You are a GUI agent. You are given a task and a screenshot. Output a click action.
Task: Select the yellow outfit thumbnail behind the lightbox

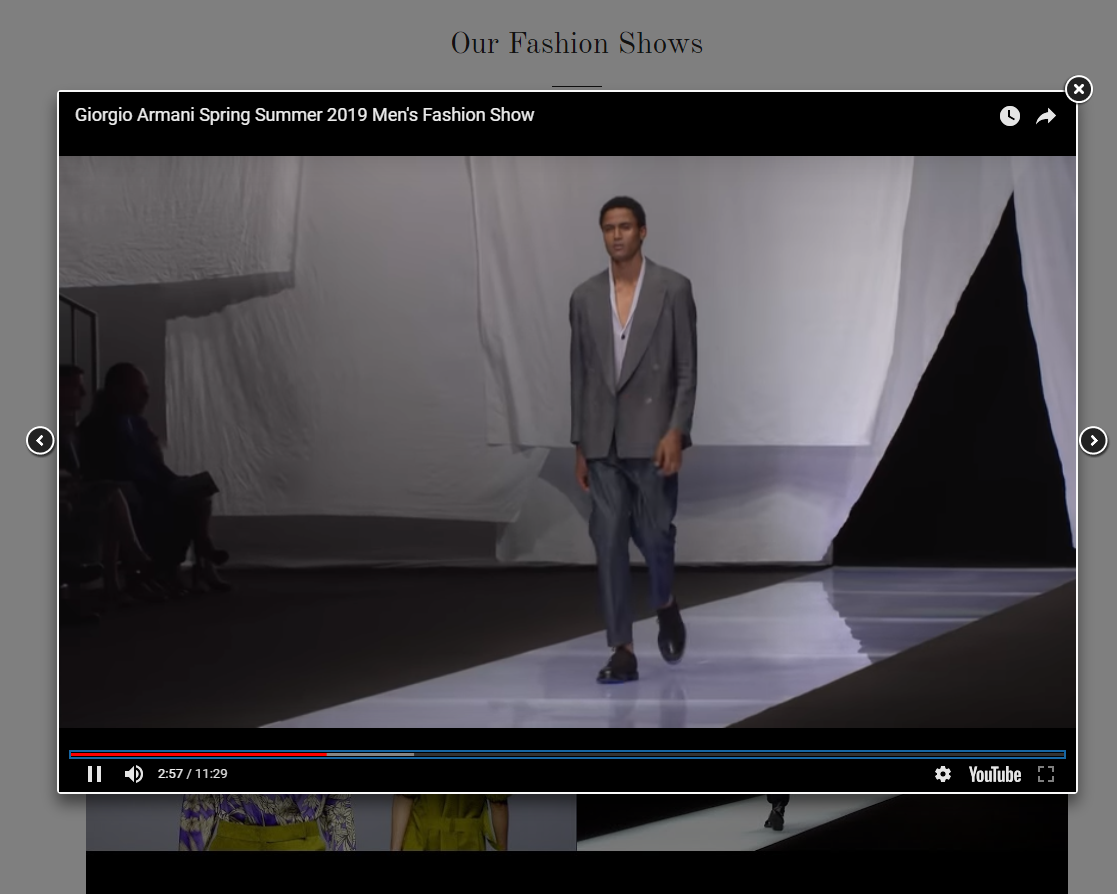(331, 822)
